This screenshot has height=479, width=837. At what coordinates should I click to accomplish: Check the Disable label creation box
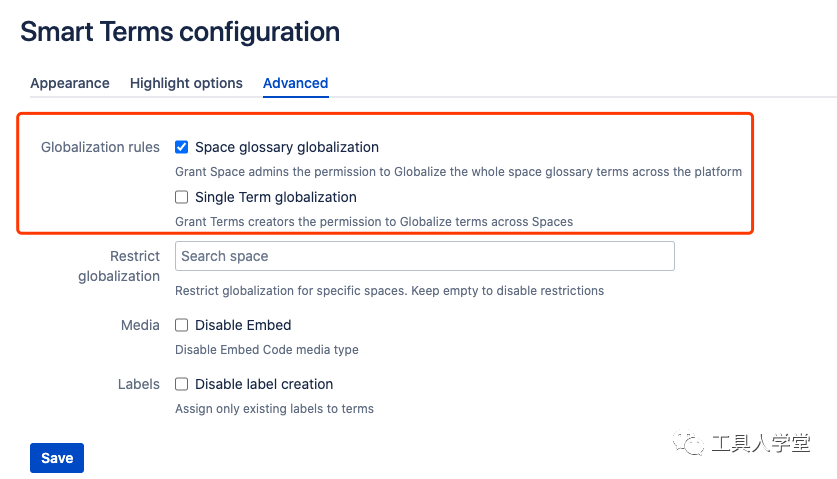pyautogui.click(x=182, y=384)
